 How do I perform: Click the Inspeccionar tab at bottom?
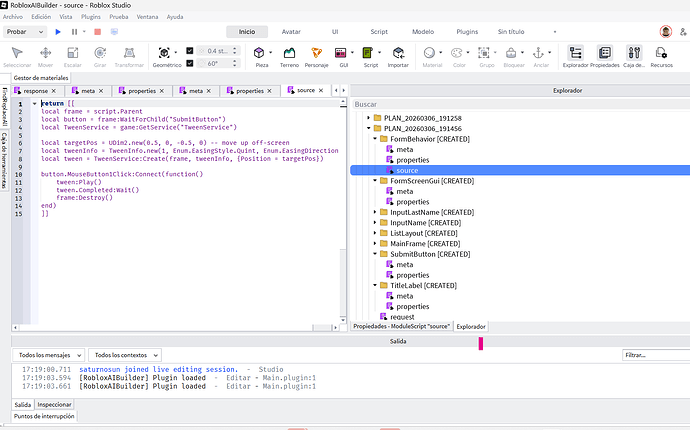54,404
